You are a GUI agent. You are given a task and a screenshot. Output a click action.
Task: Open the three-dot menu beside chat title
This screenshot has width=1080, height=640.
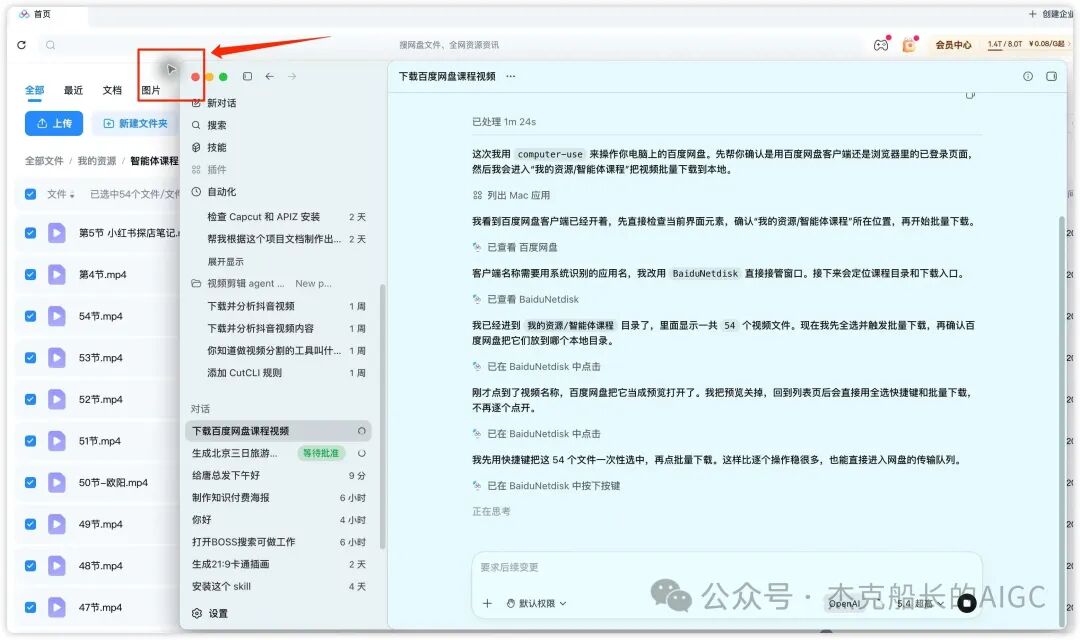[510, 76]
